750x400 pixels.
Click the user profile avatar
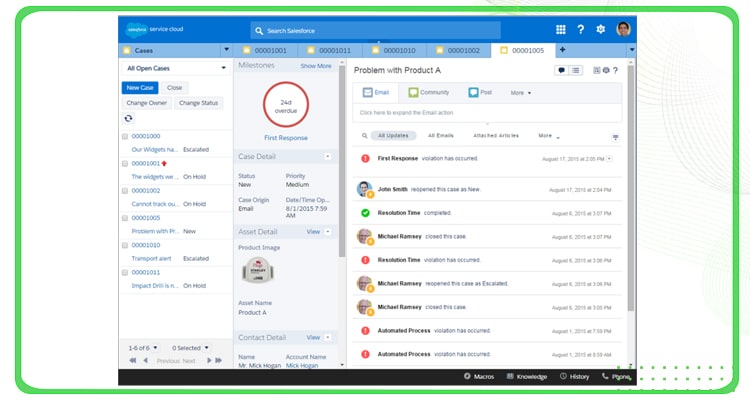623,29
